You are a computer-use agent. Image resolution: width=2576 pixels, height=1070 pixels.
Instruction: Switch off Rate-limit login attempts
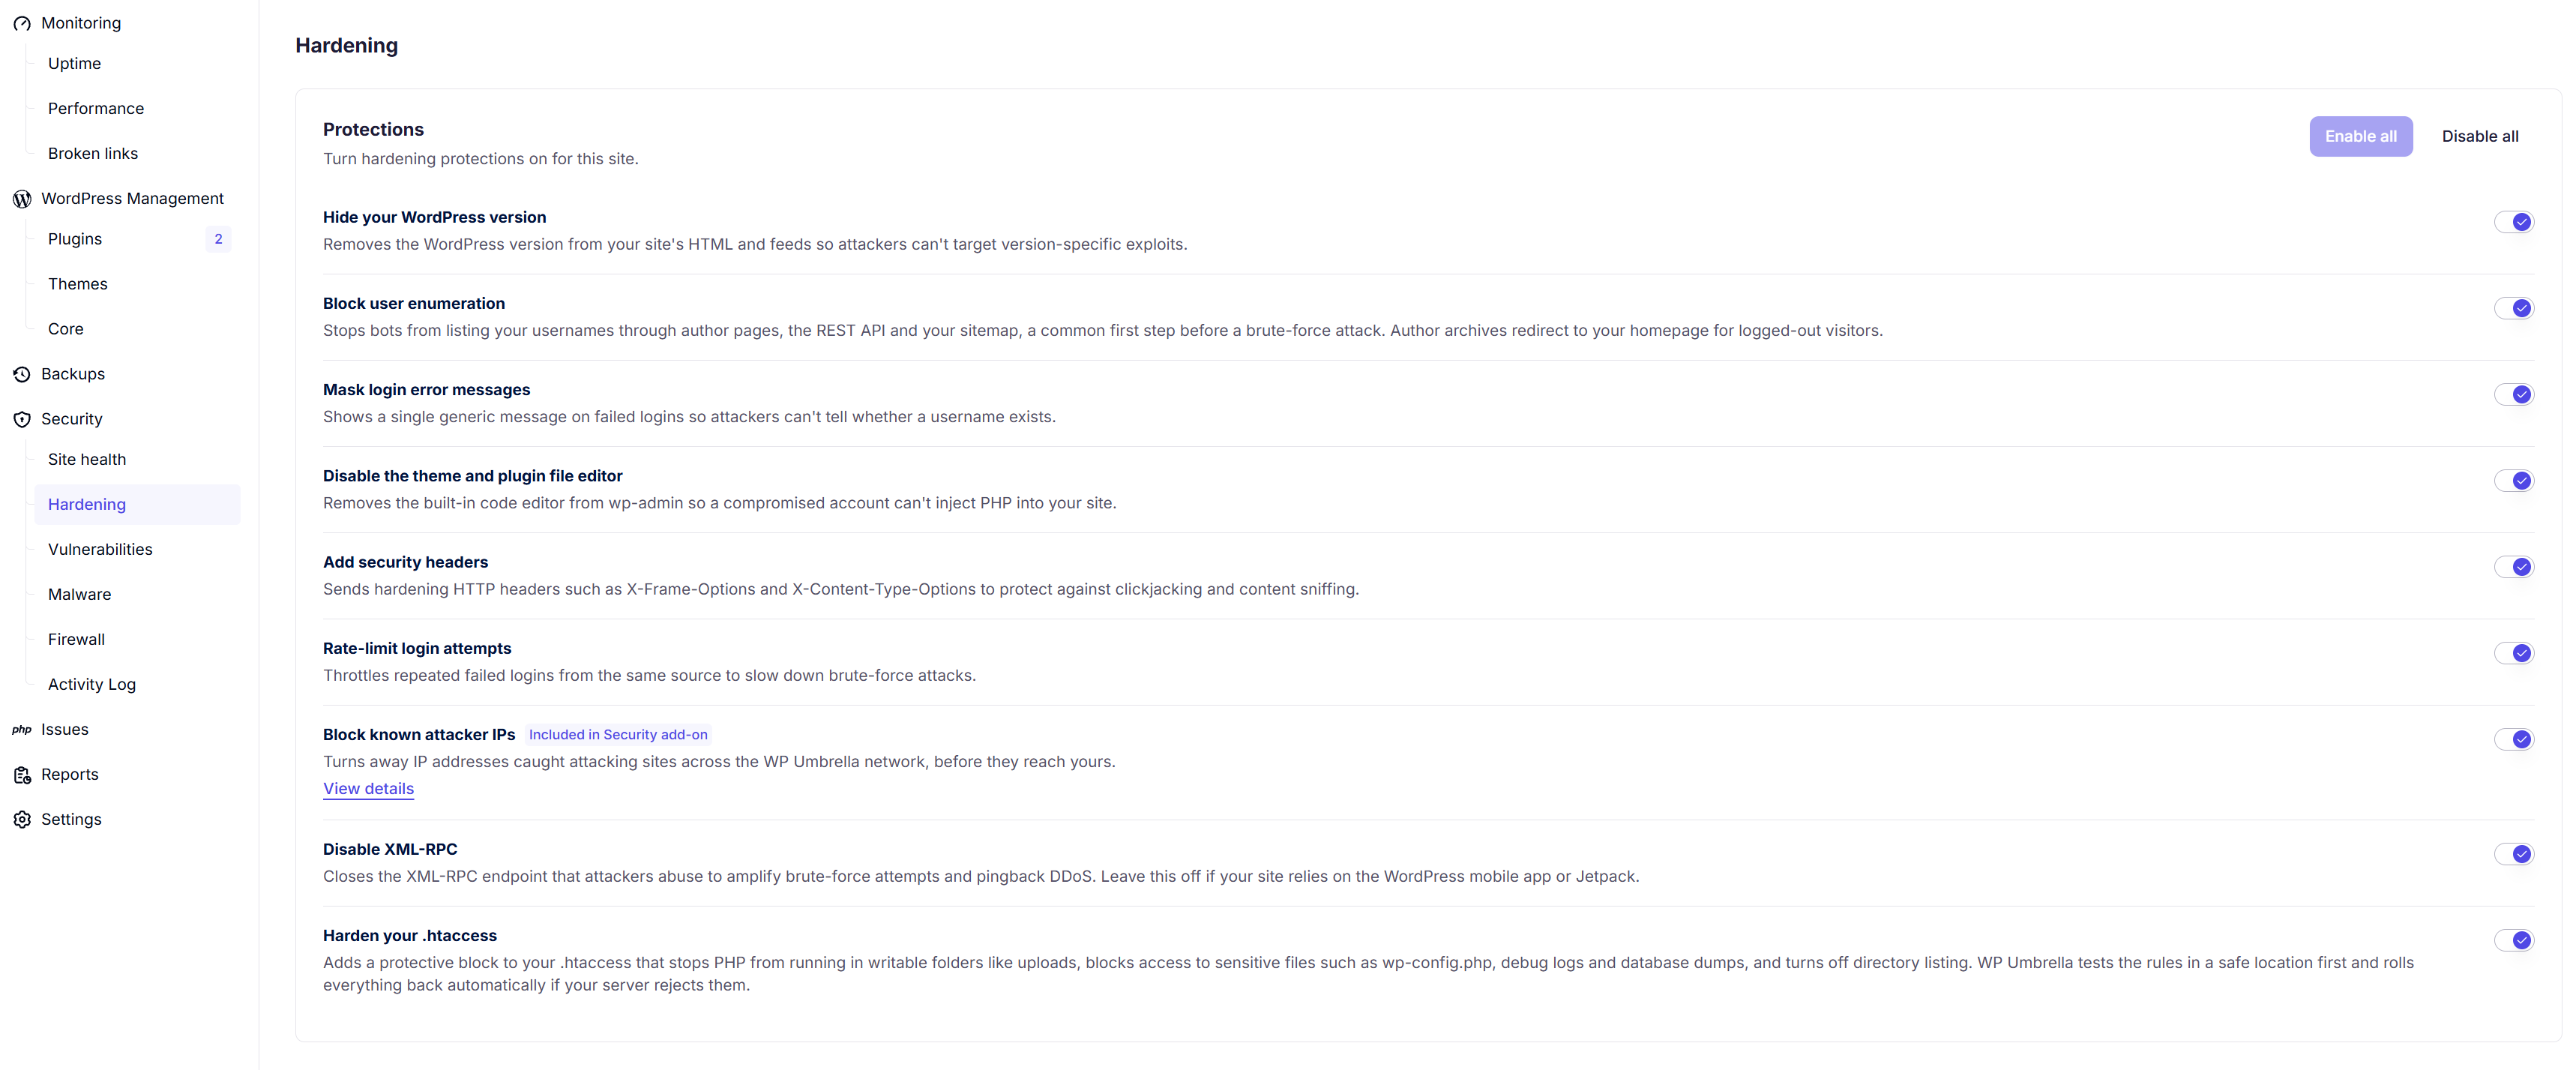point(2513,653)
